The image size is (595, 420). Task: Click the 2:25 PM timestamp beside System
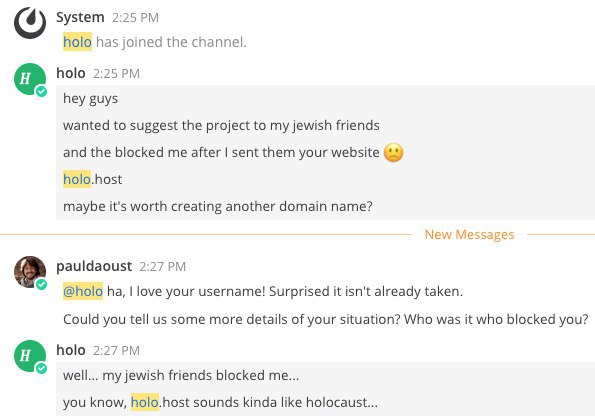click(x=135, y=17)
